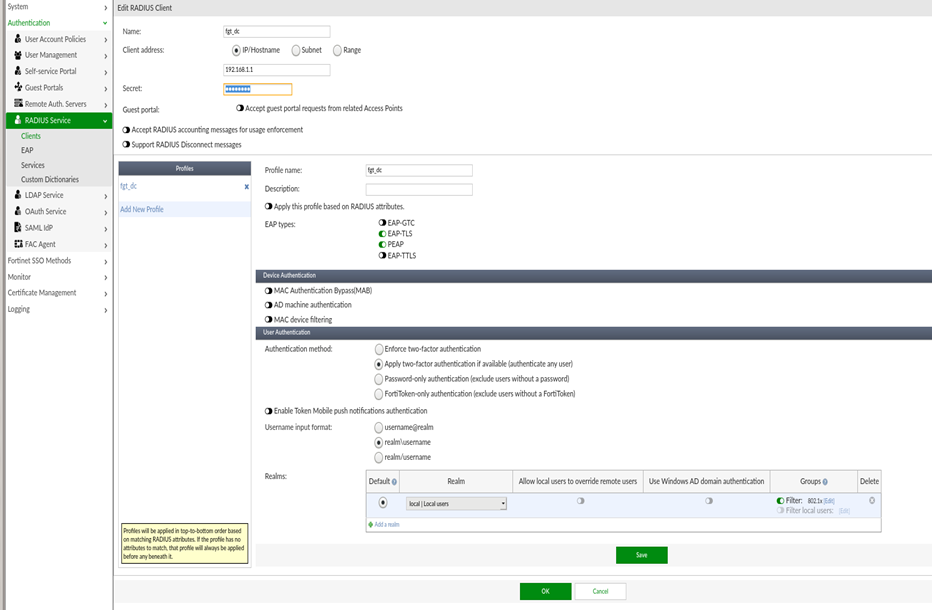This screenshot has width=932, height=610.
Task: Click the User Management icon in the sidebar
Action: point(18,55)
